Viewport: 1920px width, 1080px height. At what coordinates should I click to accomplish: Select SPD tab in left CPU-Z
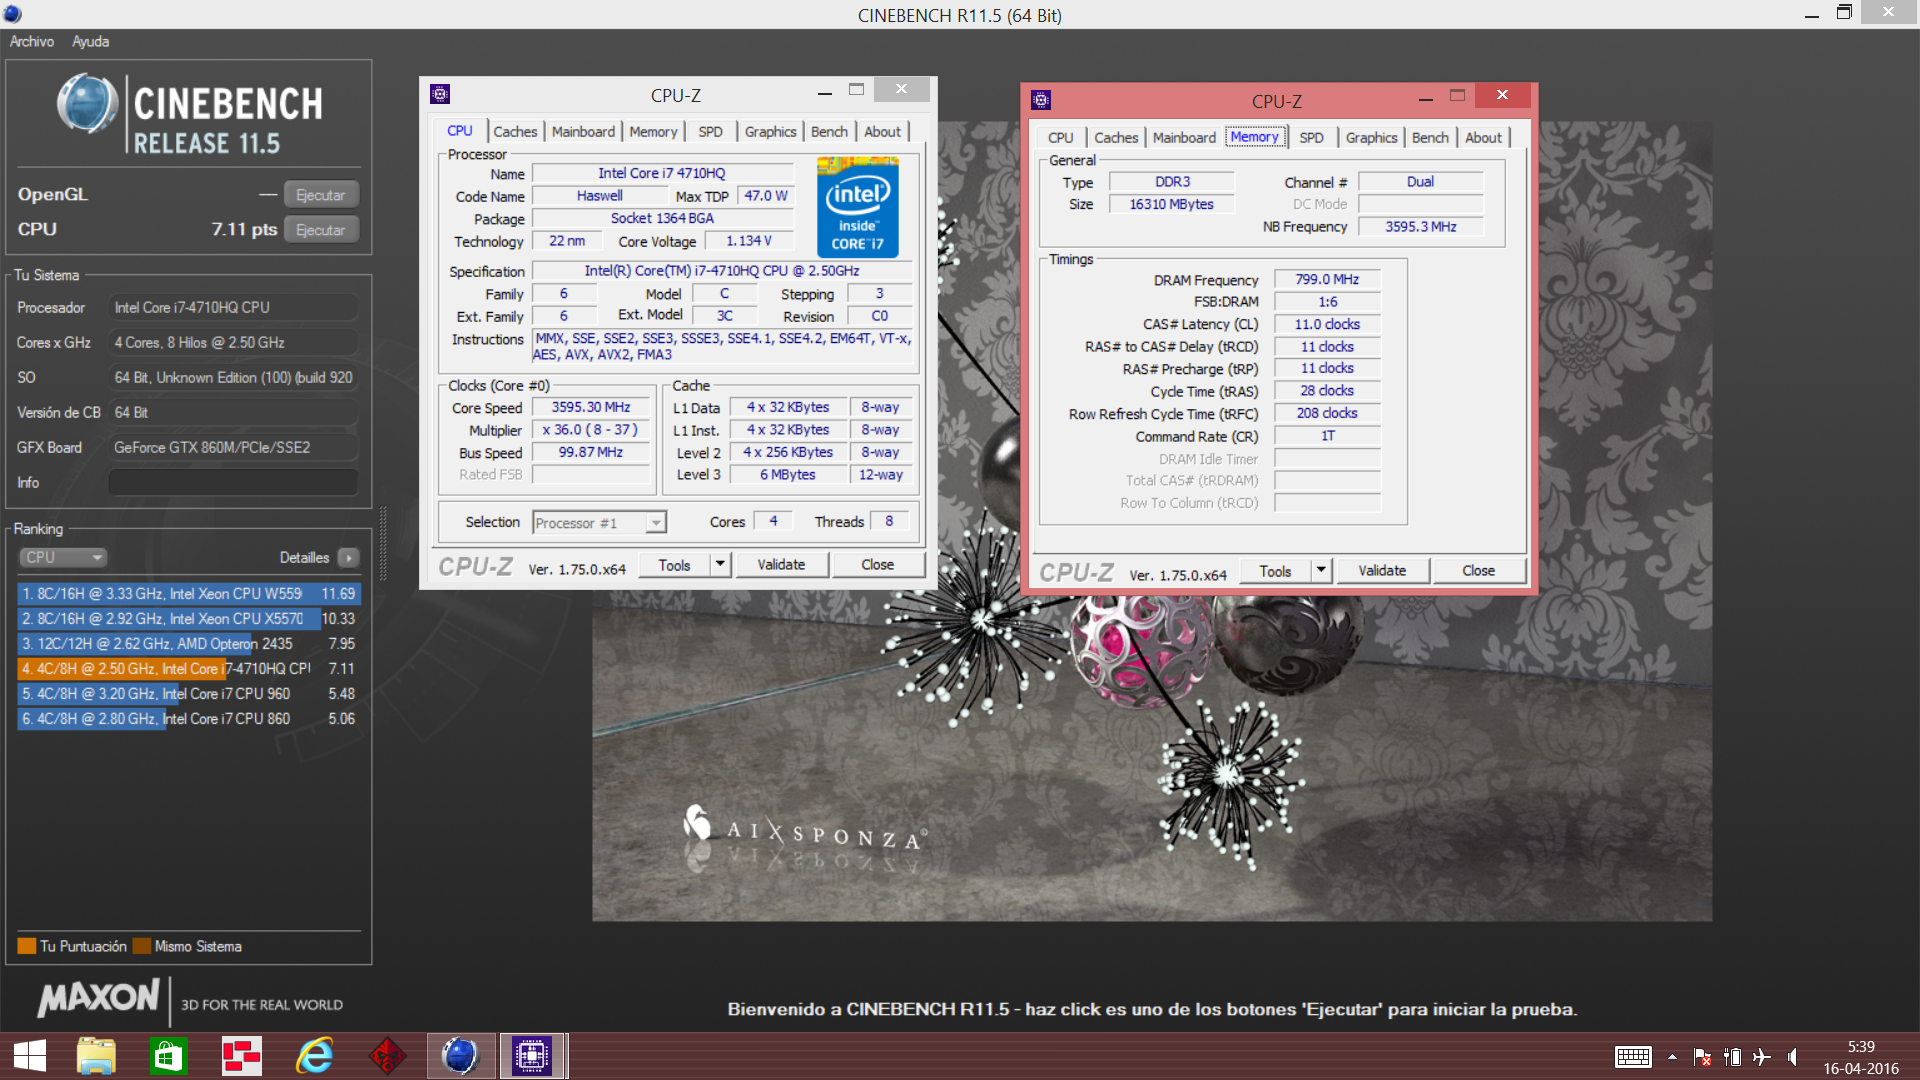click(710, 131)
